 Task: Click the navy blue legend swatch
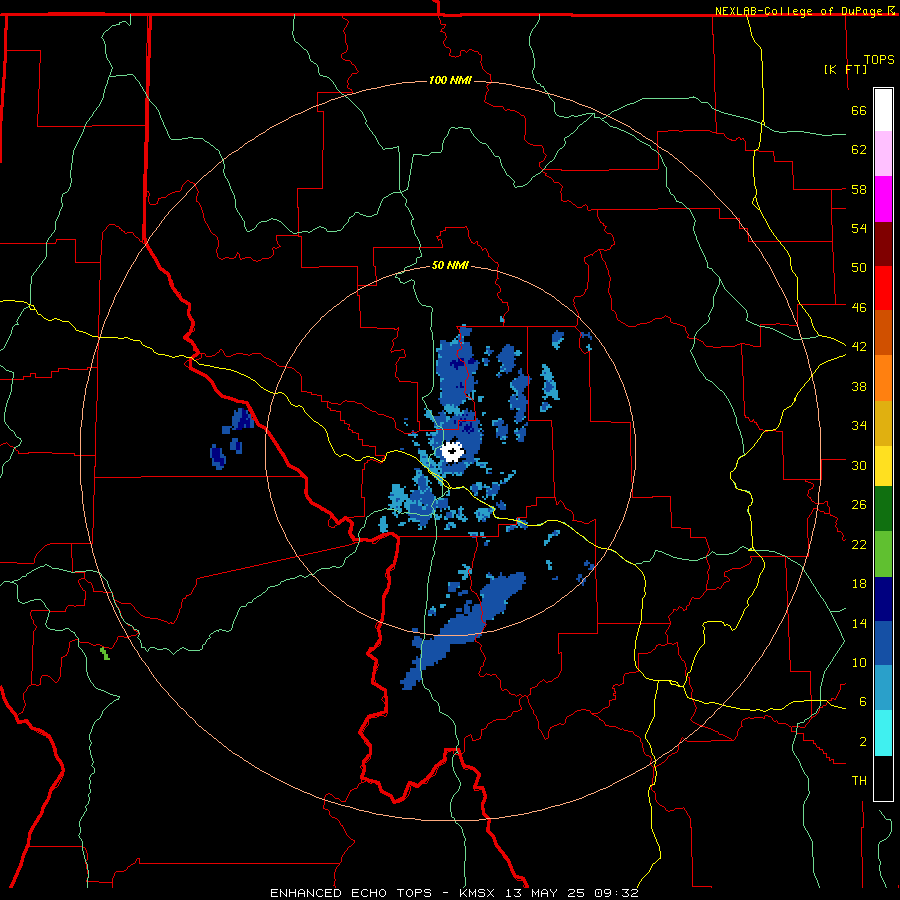point(883,599)
